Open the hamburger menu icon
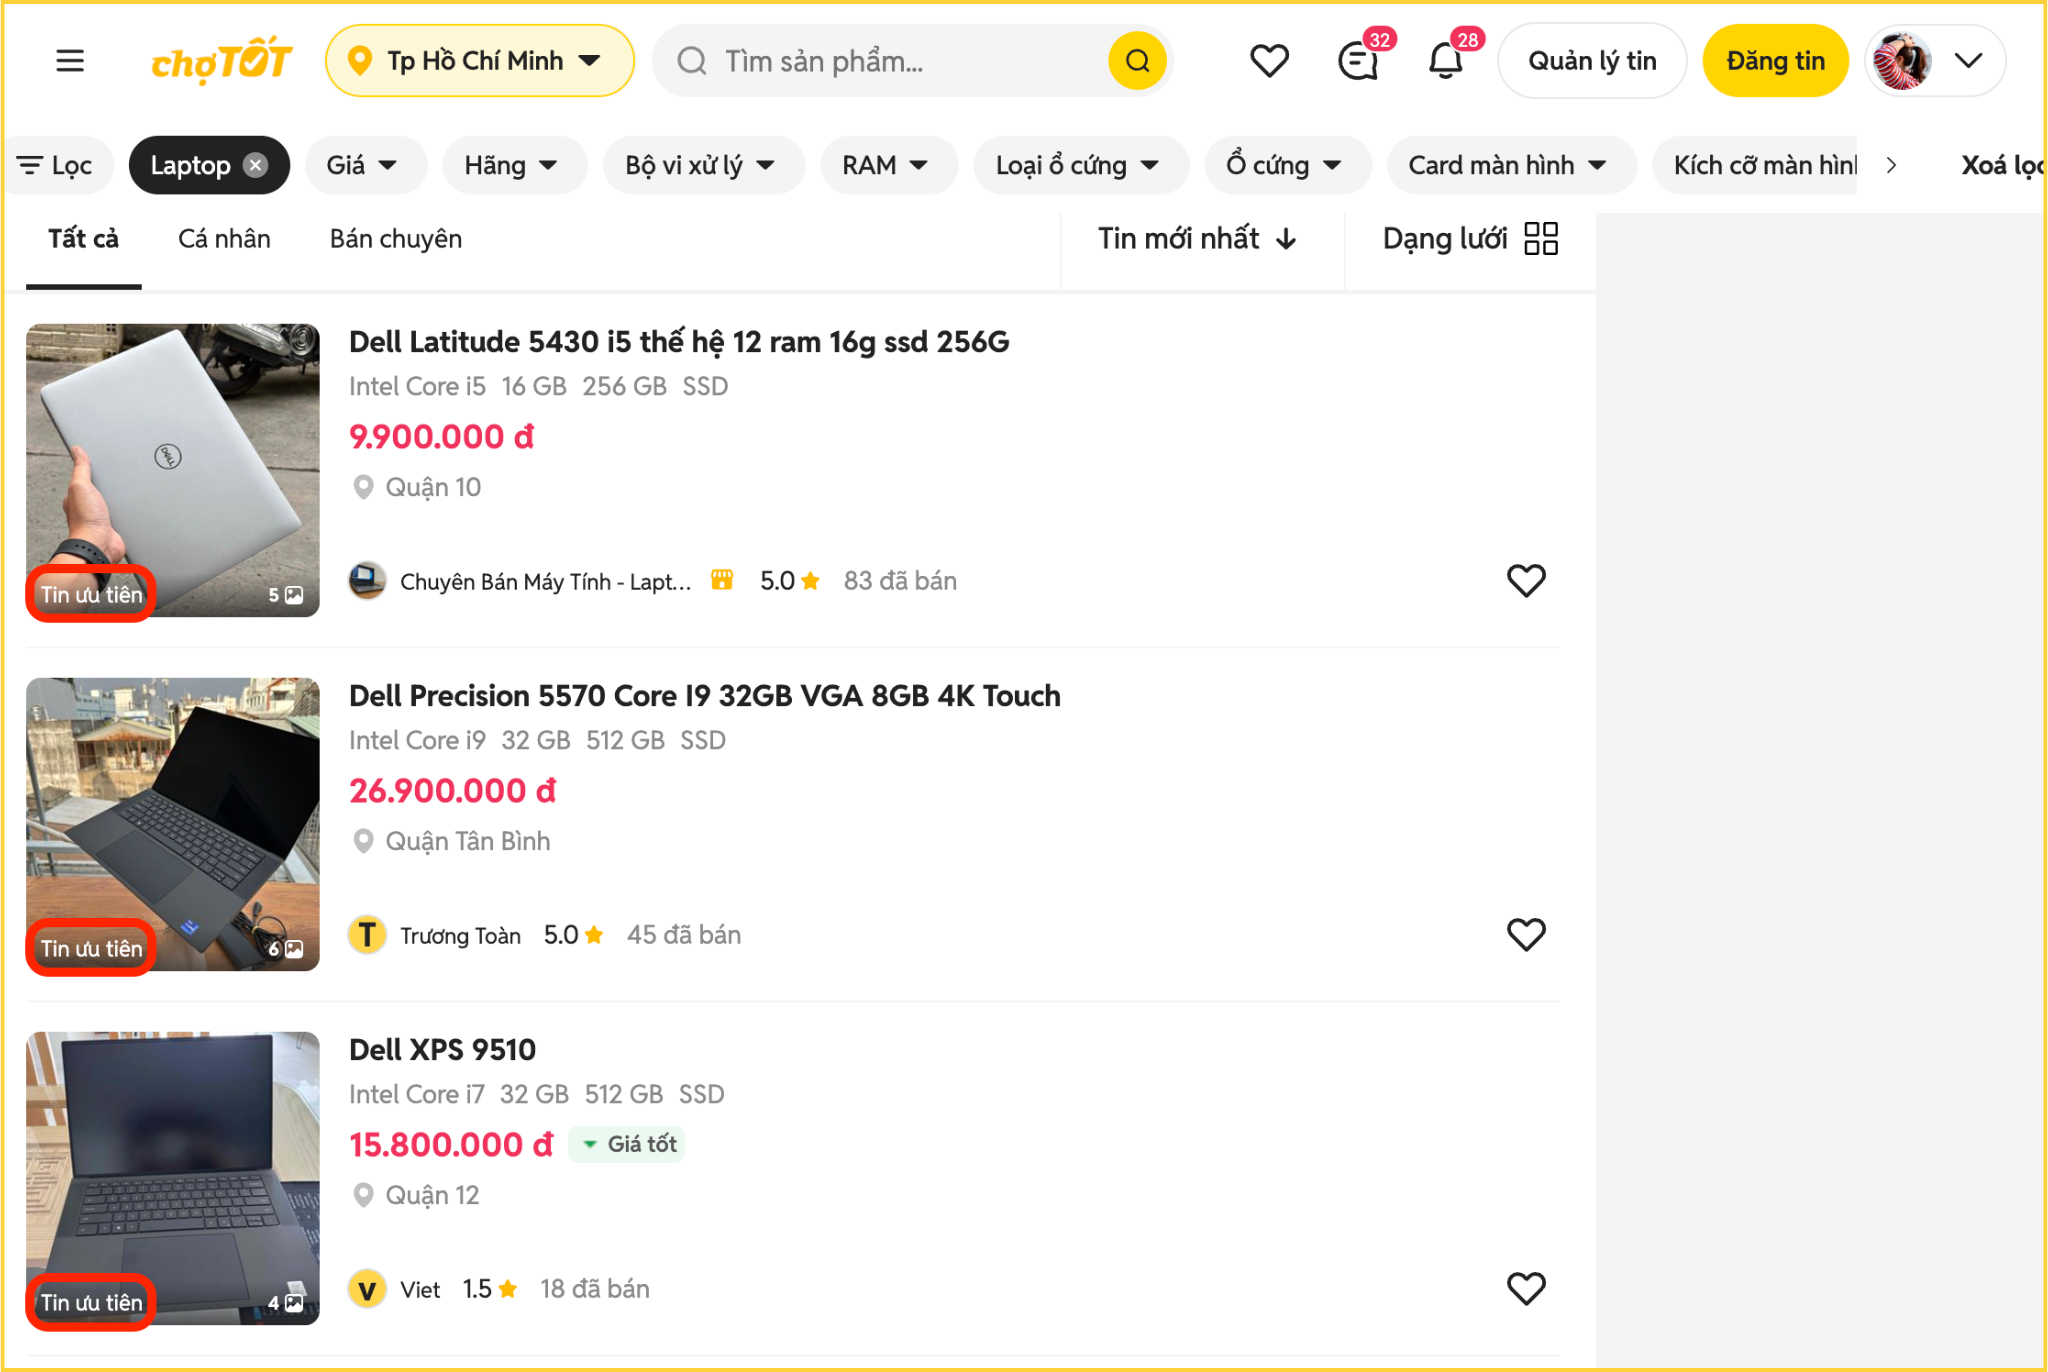This screenshot has height=1372, width=2048. 69,61
